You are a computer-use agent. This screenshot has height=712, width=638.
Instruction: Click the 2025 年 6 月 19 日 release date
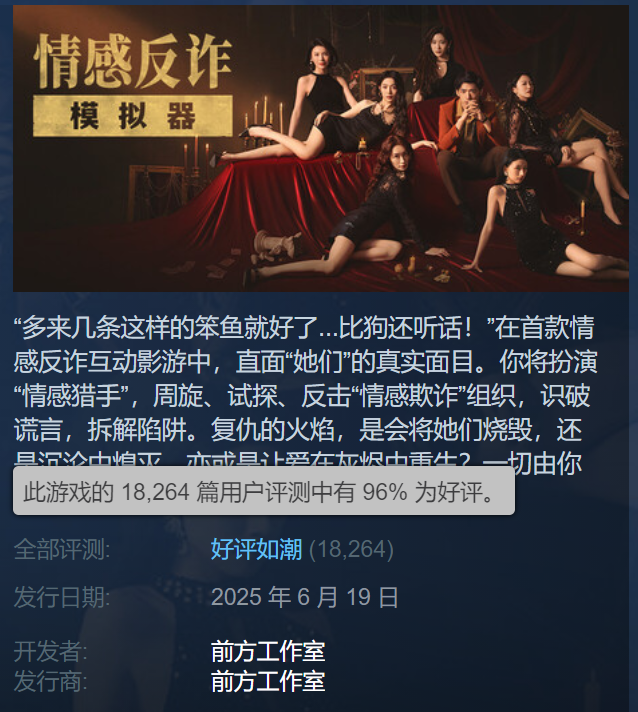click(x=305, y=597)
